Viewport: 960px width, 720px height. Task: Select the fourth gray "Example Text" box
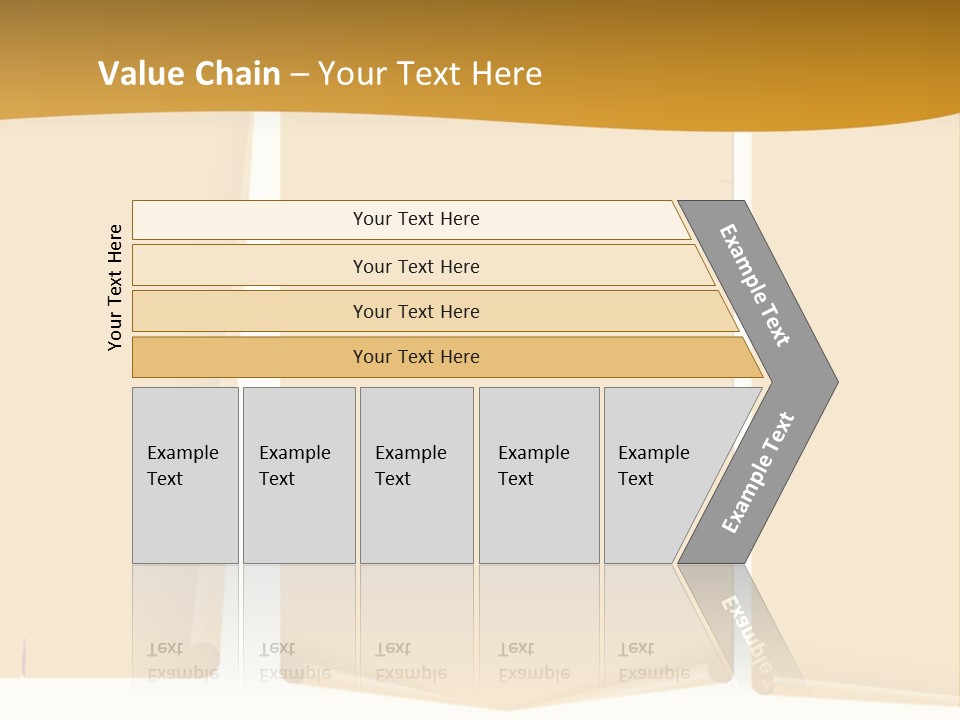point(538,475)
